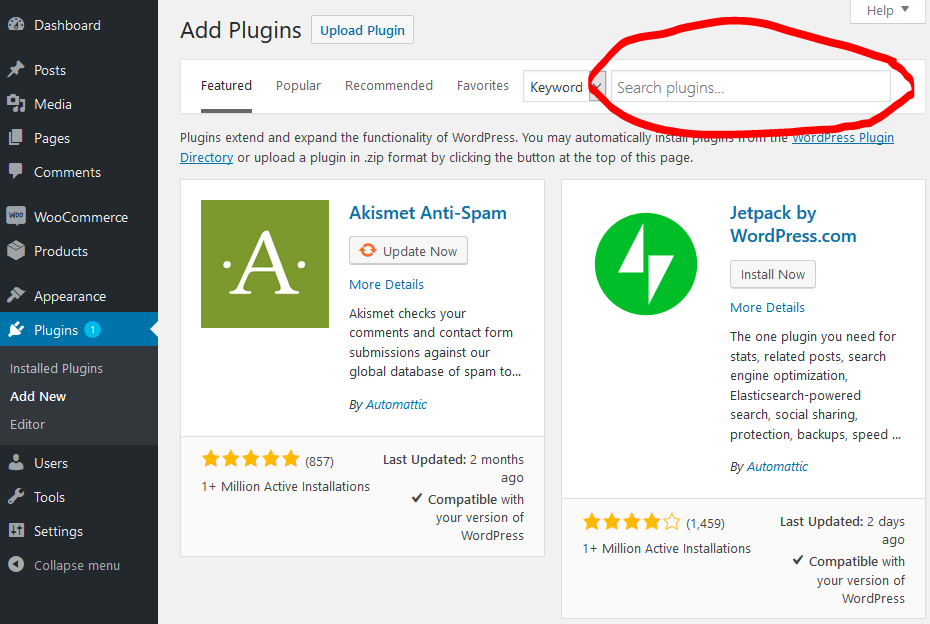Open the Settings menu item
The height and width of the screenshot is (624, 930).
point(79,531)
